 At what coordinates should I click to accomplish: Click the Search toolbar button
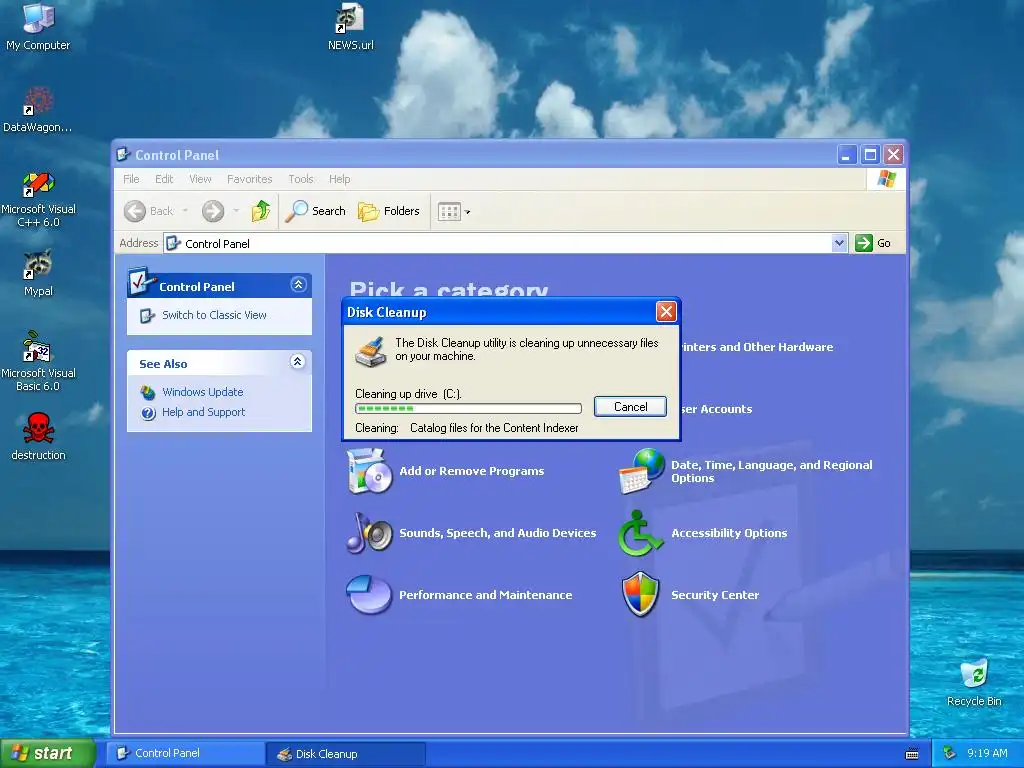point(315,211)
